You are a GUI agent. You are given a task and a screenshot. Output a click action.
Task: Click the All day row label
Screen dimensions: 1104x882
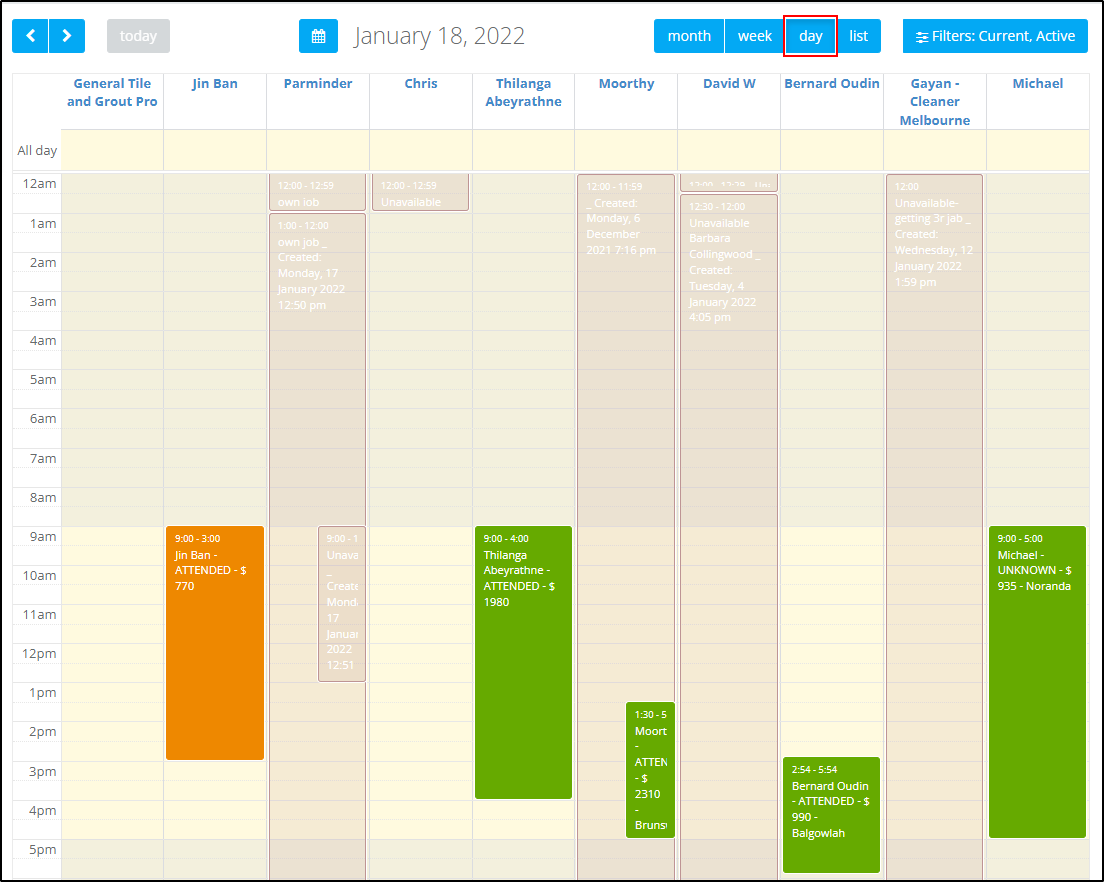(37, 151)
